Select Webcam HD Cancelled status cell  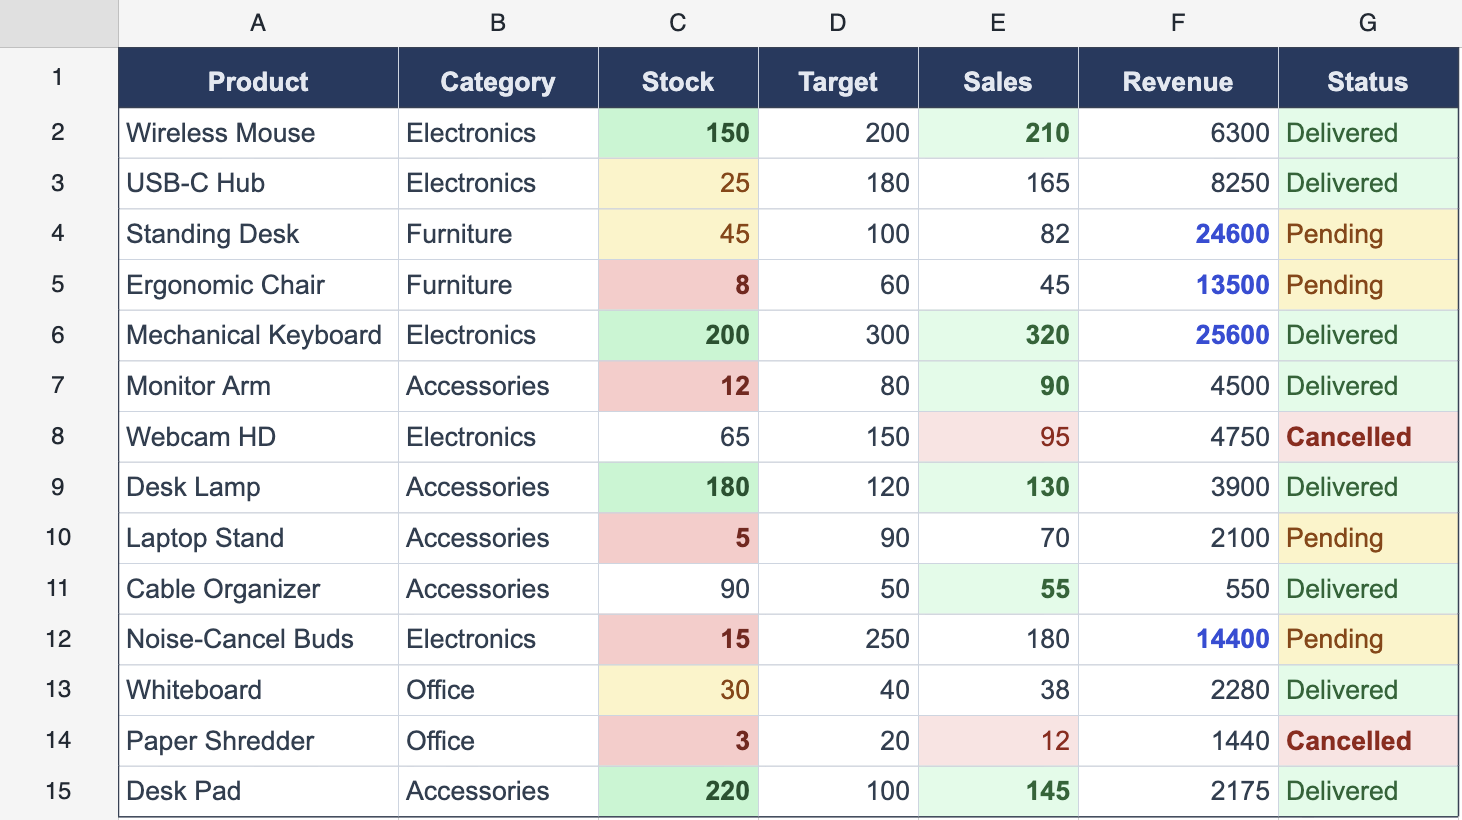click(x=1367, y=437)
